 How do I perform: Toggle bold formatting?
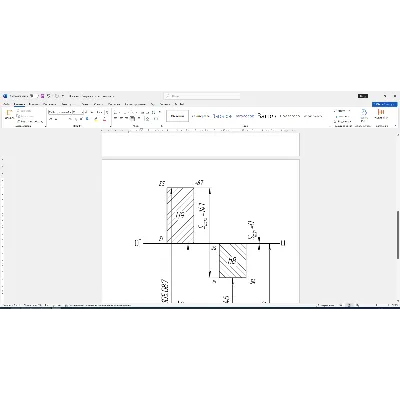pos(51,119)
